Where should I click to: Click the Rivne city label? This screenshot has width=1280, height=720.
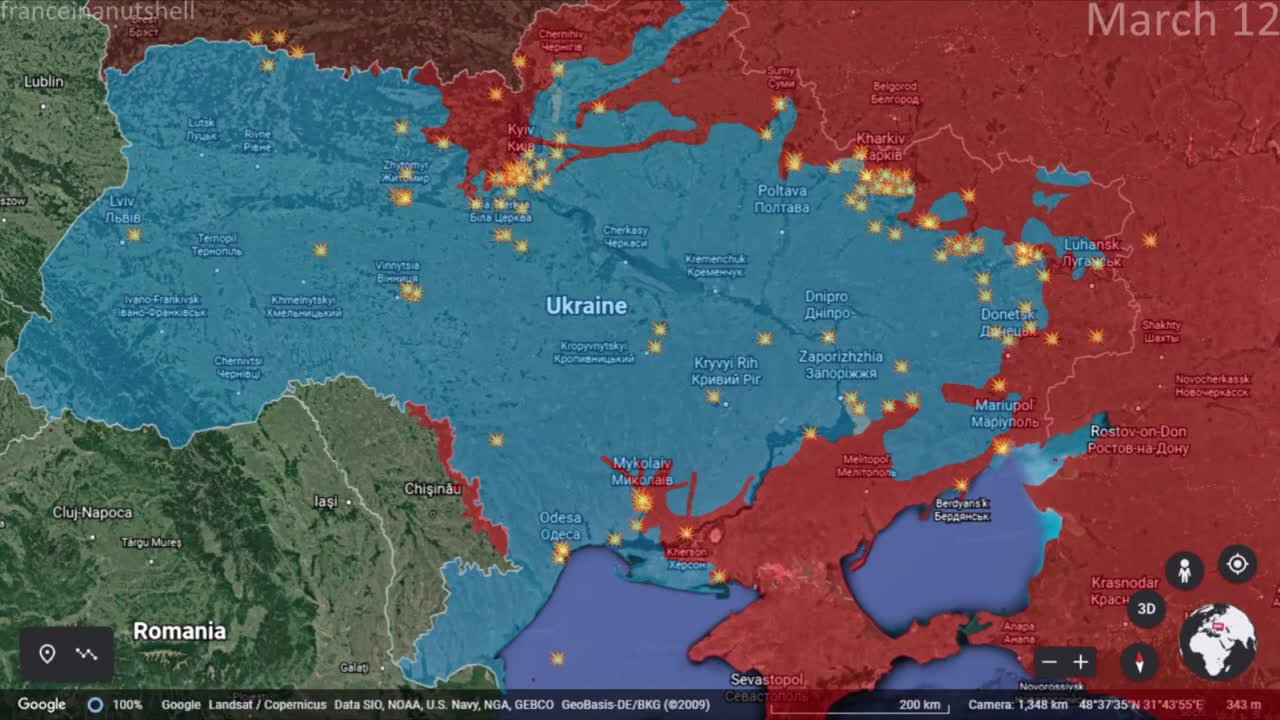[x=257, y=140]
